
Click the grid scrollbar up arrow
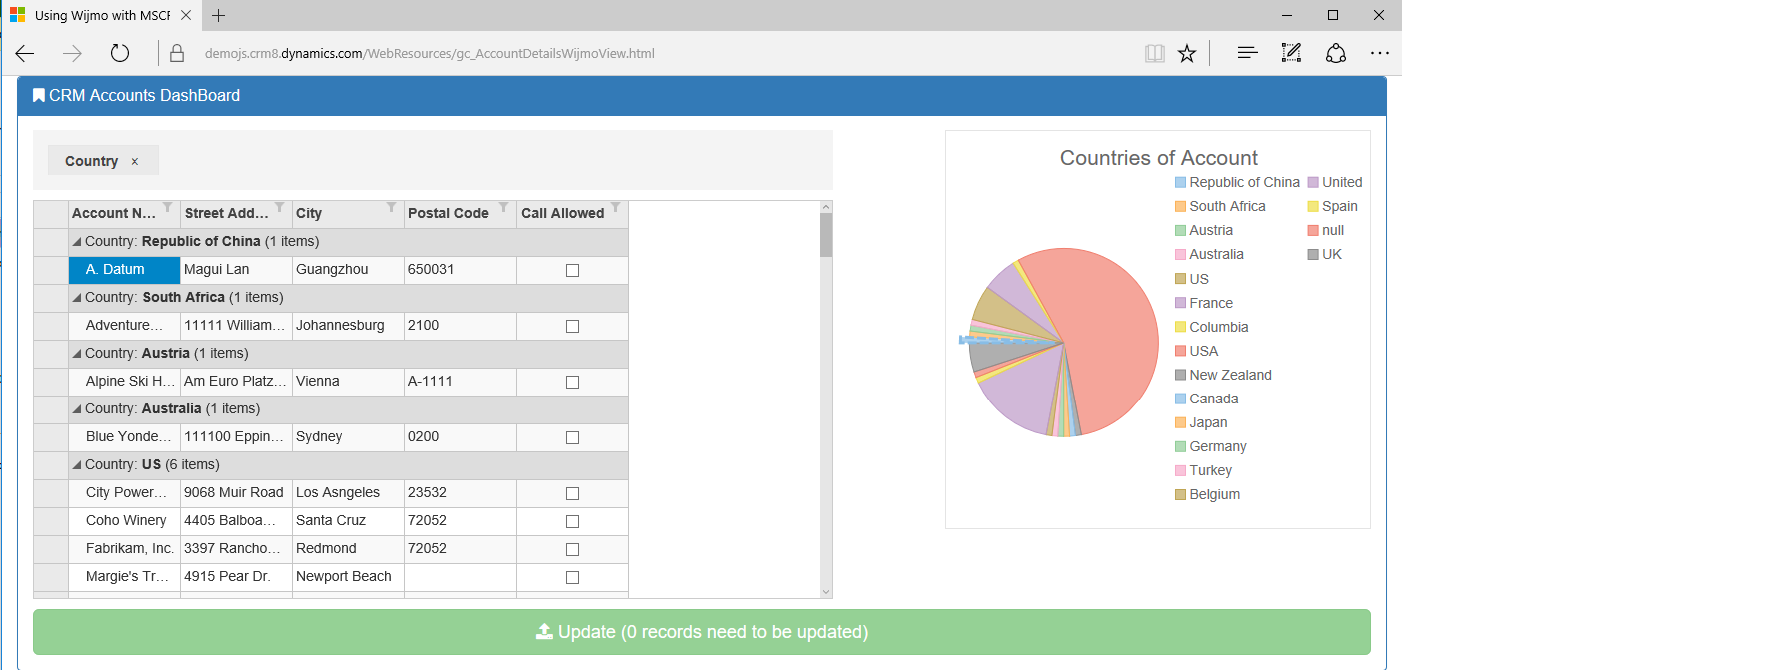tap(826, 207)
